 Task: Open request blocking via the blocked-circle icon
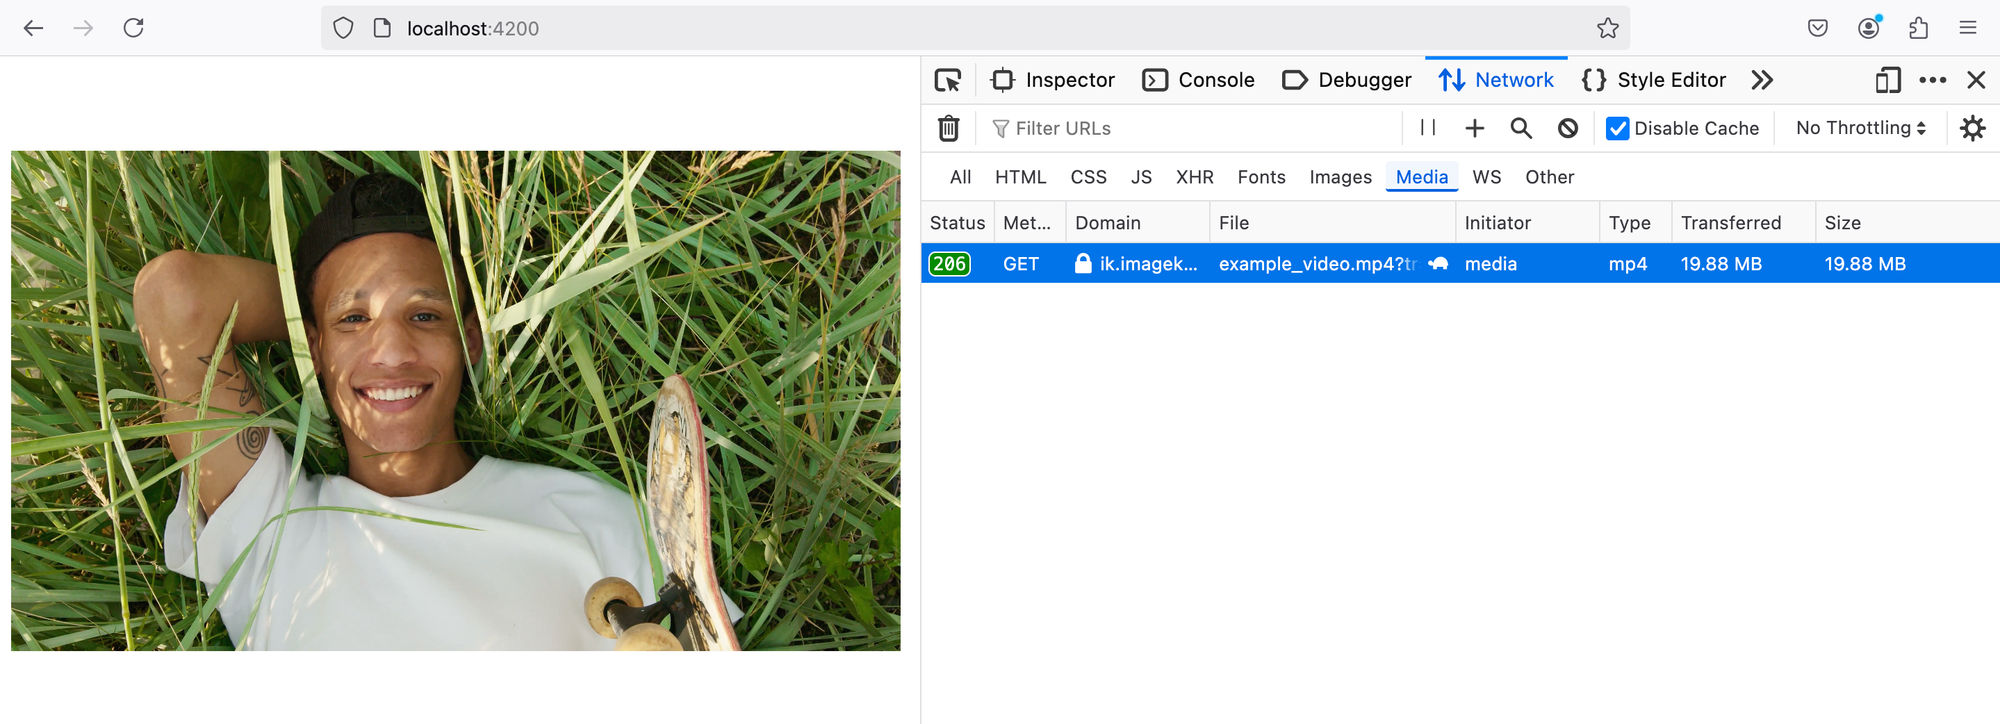click(1568, 128)
